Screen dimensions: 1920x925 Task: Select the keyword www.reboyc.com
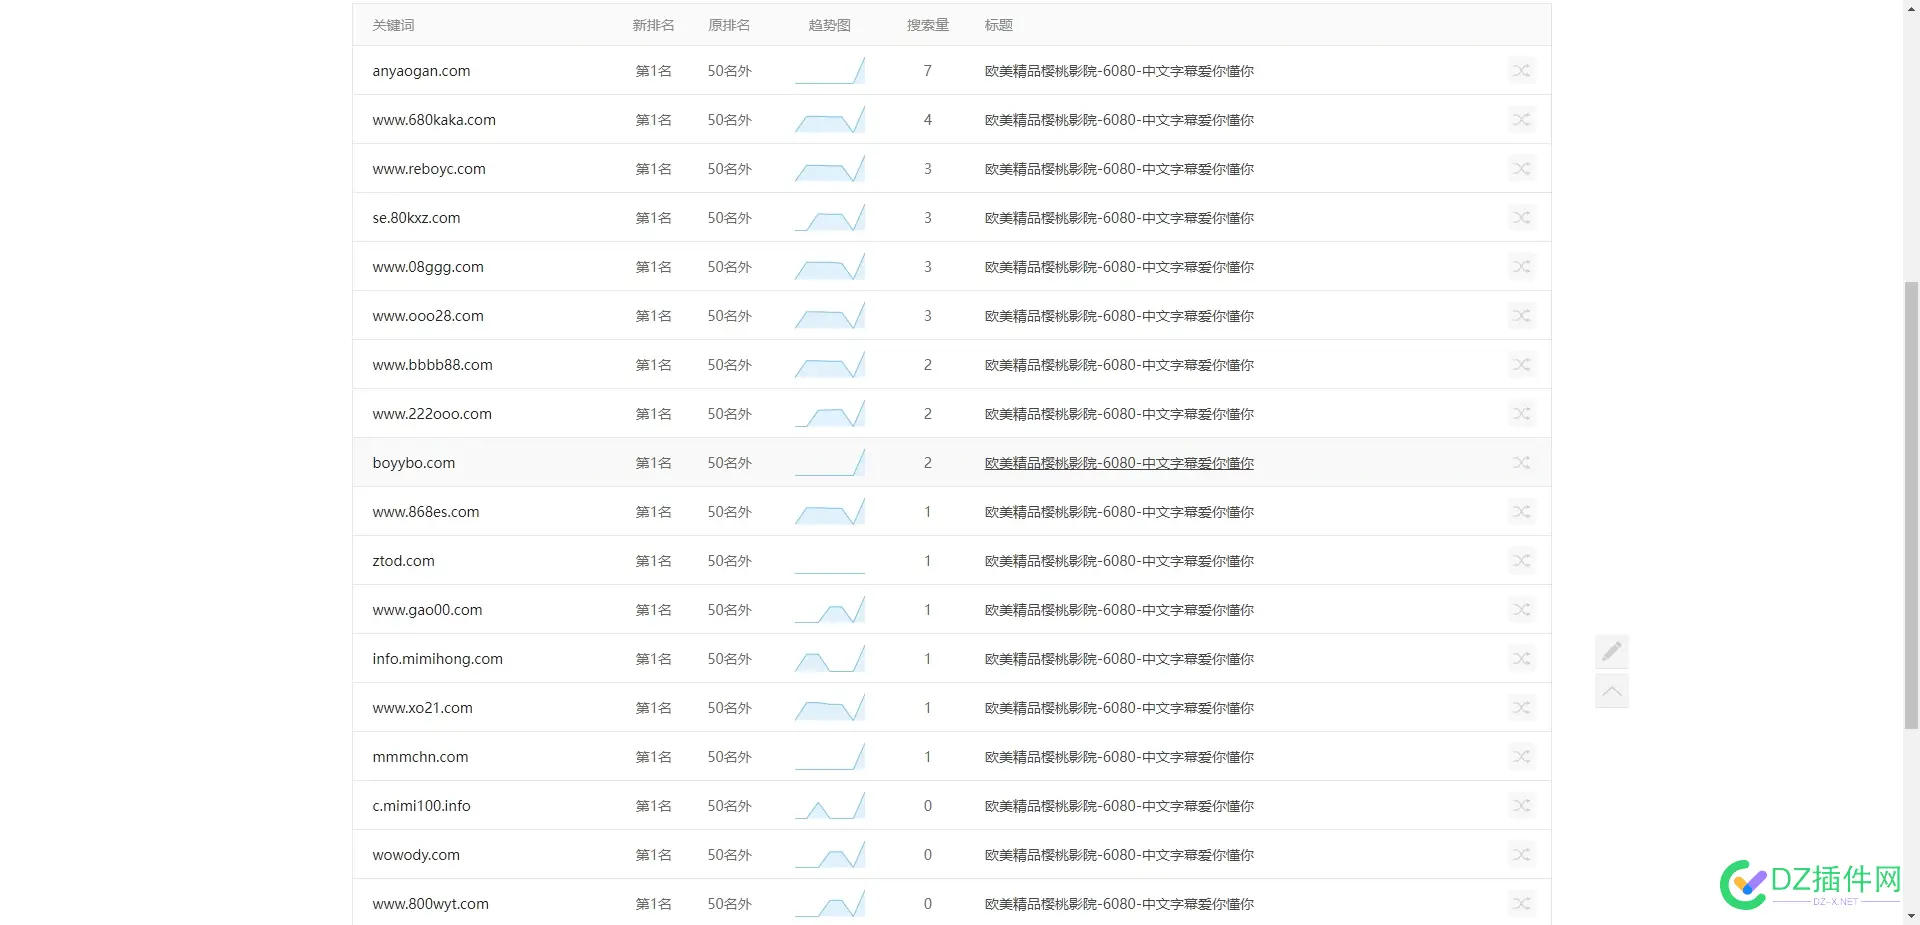tap(428, 168)
